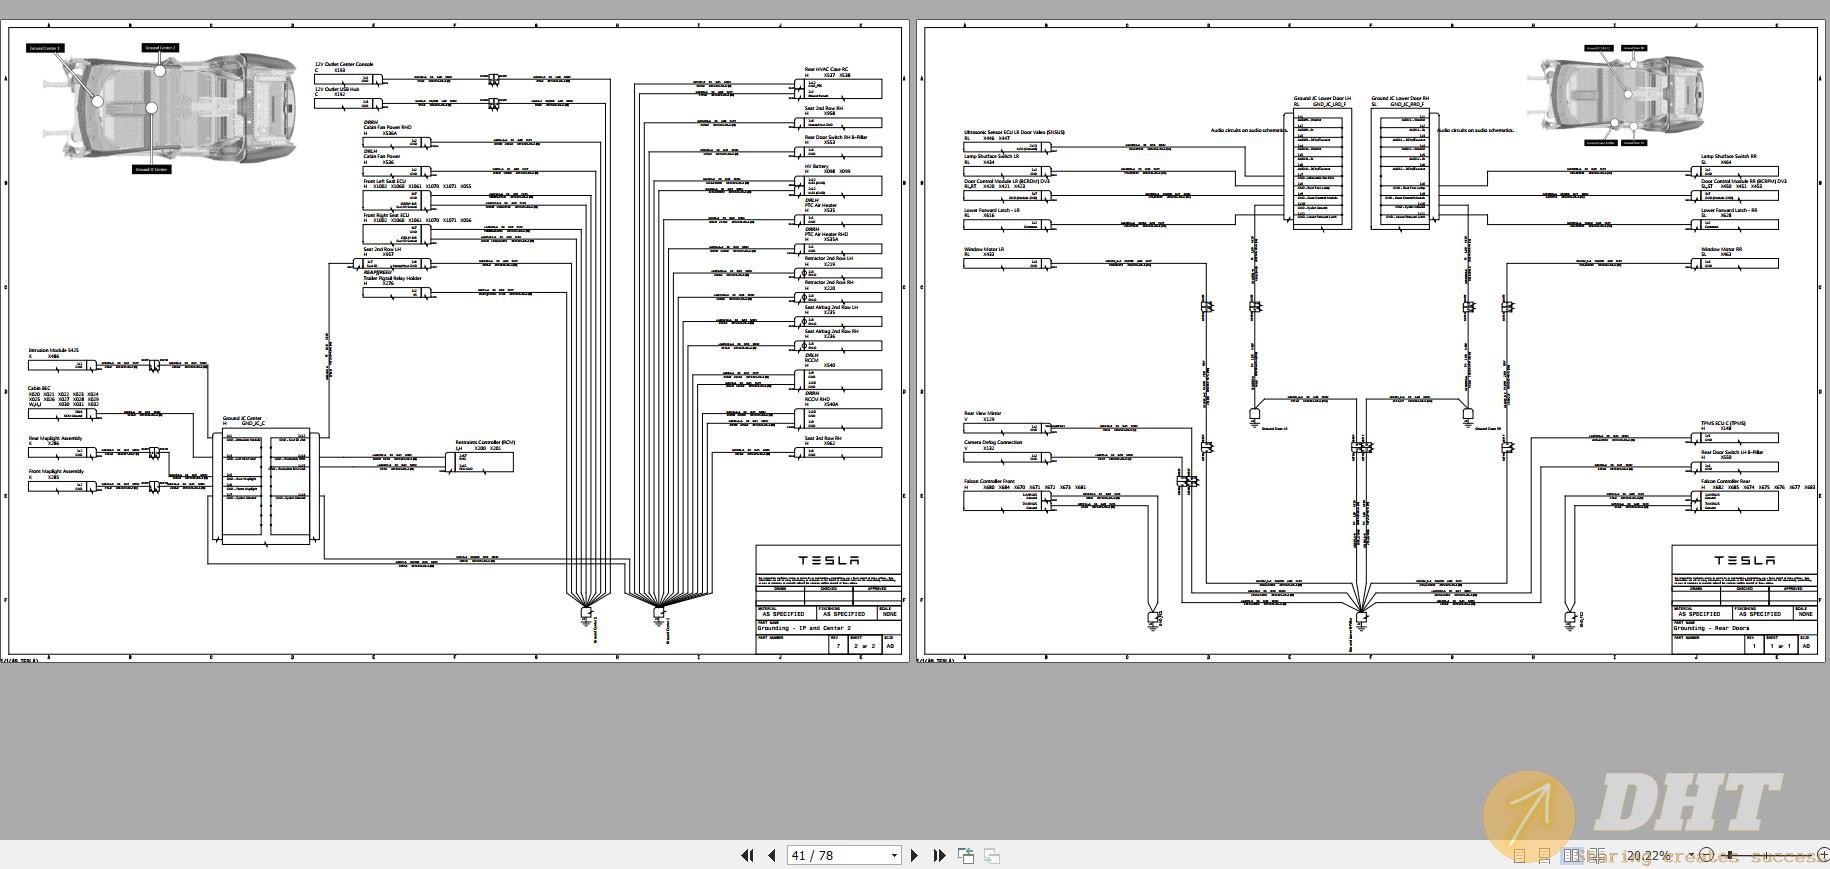Click the 'Falcon Controller Rear' label
The image size is (1830, 869).
(1725, 482)
